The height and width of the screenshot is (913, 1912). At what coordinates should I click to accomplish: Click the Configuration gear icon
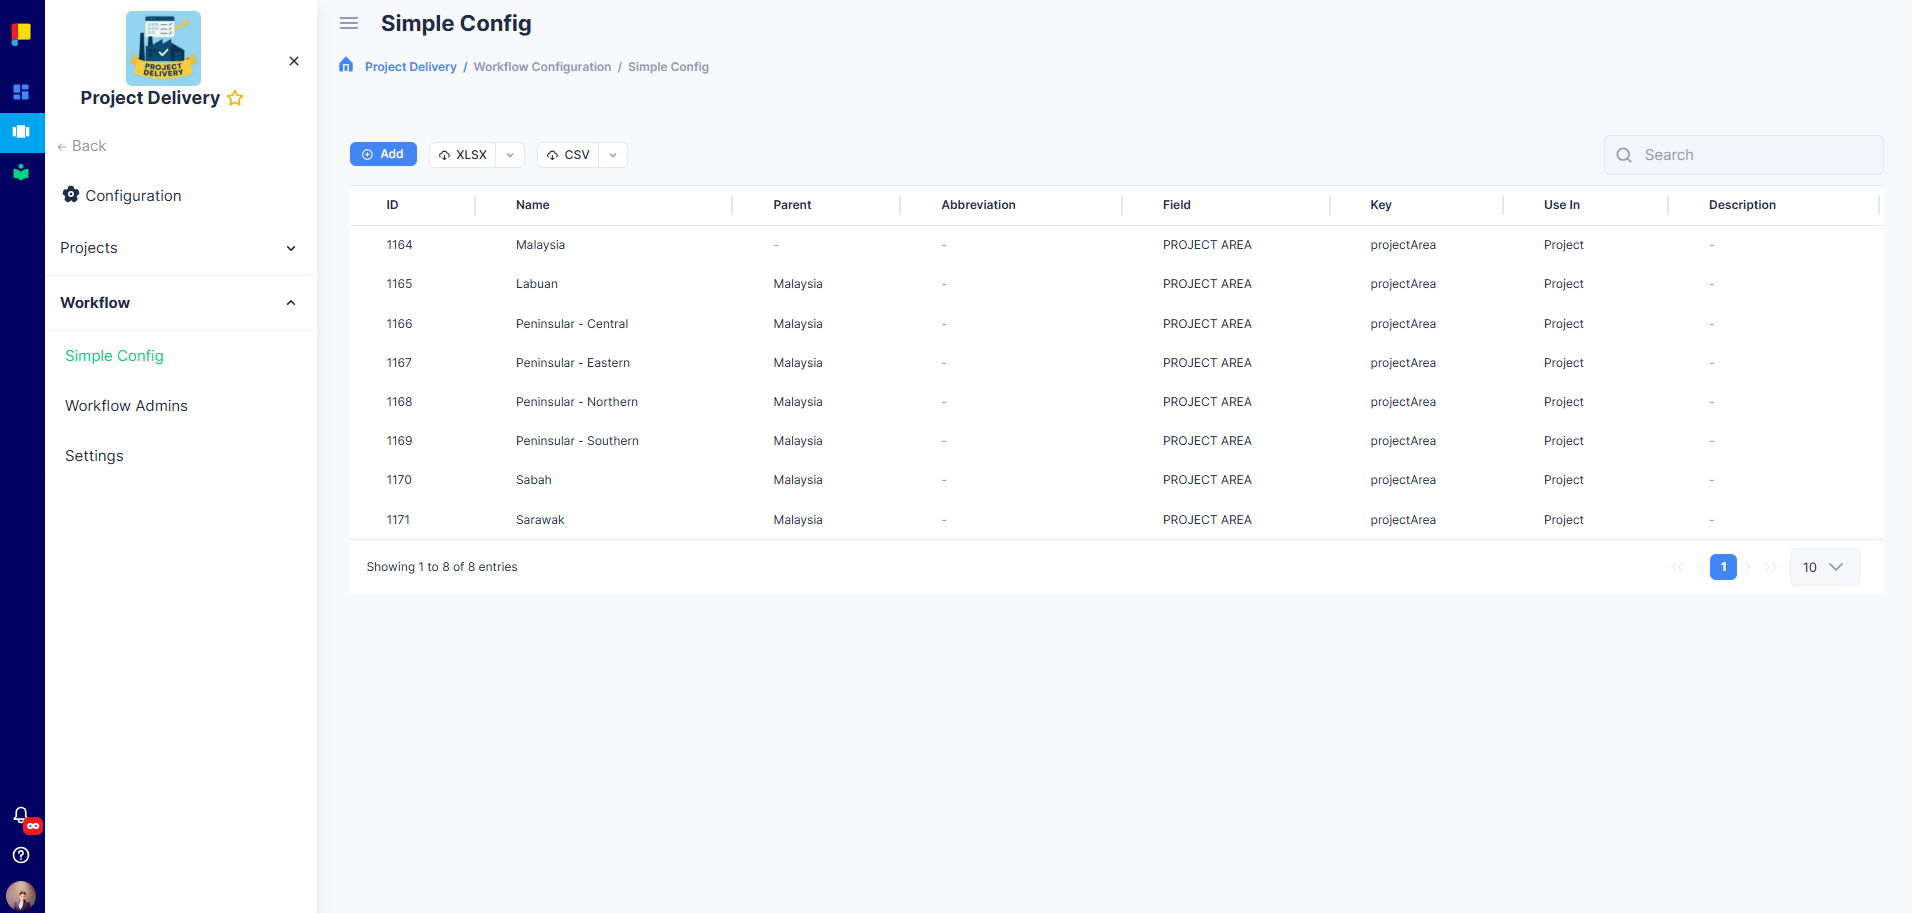coord(70,195)
